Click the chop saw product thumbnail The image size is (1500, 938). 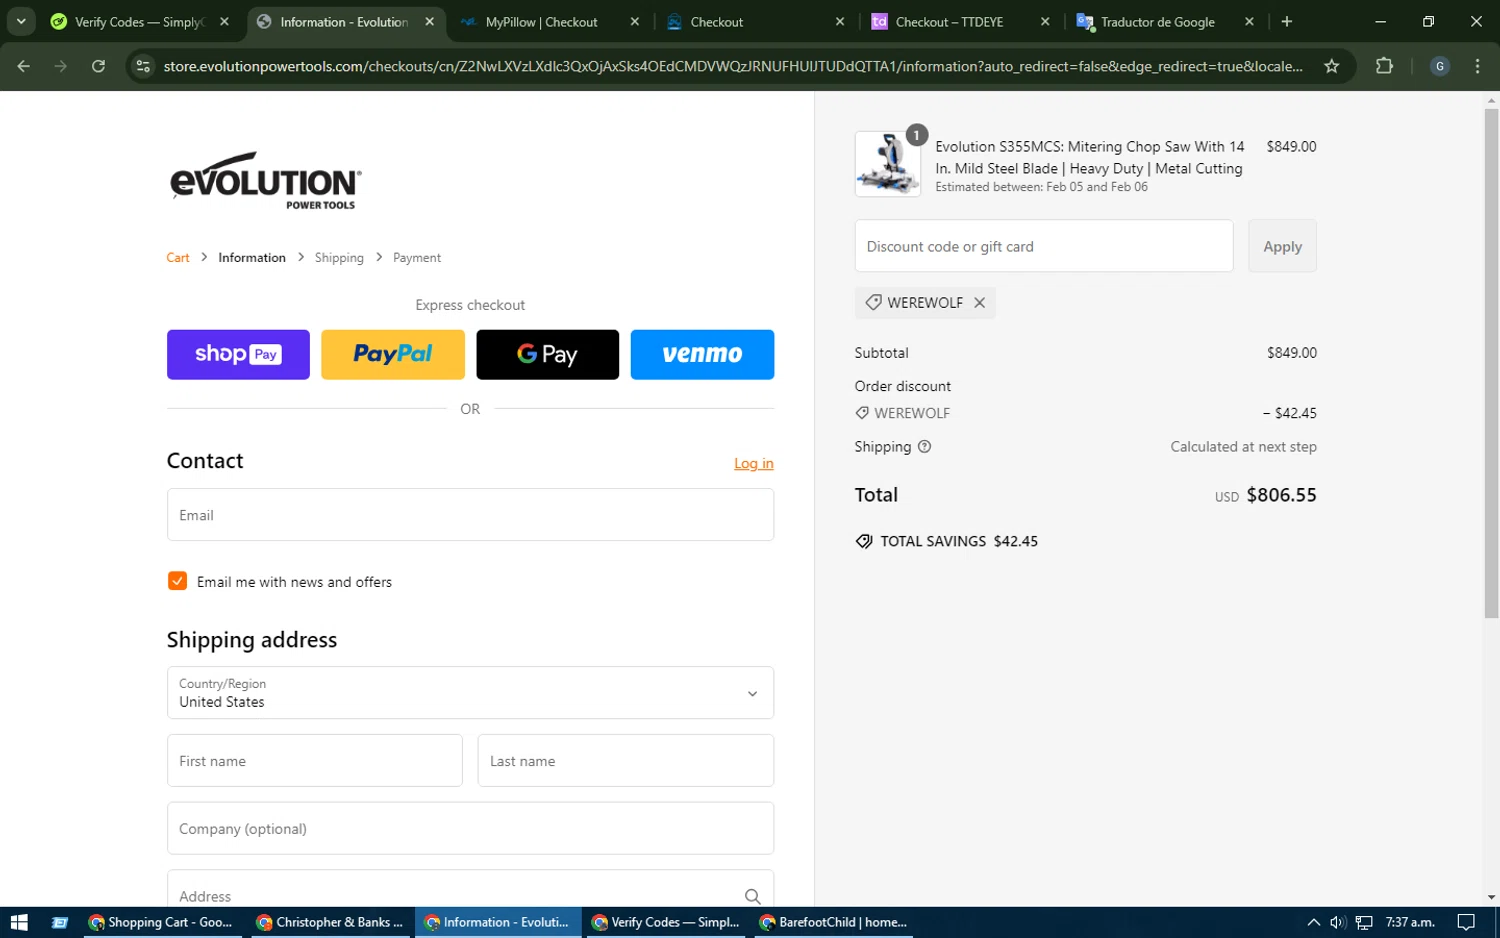click(888, 164)
